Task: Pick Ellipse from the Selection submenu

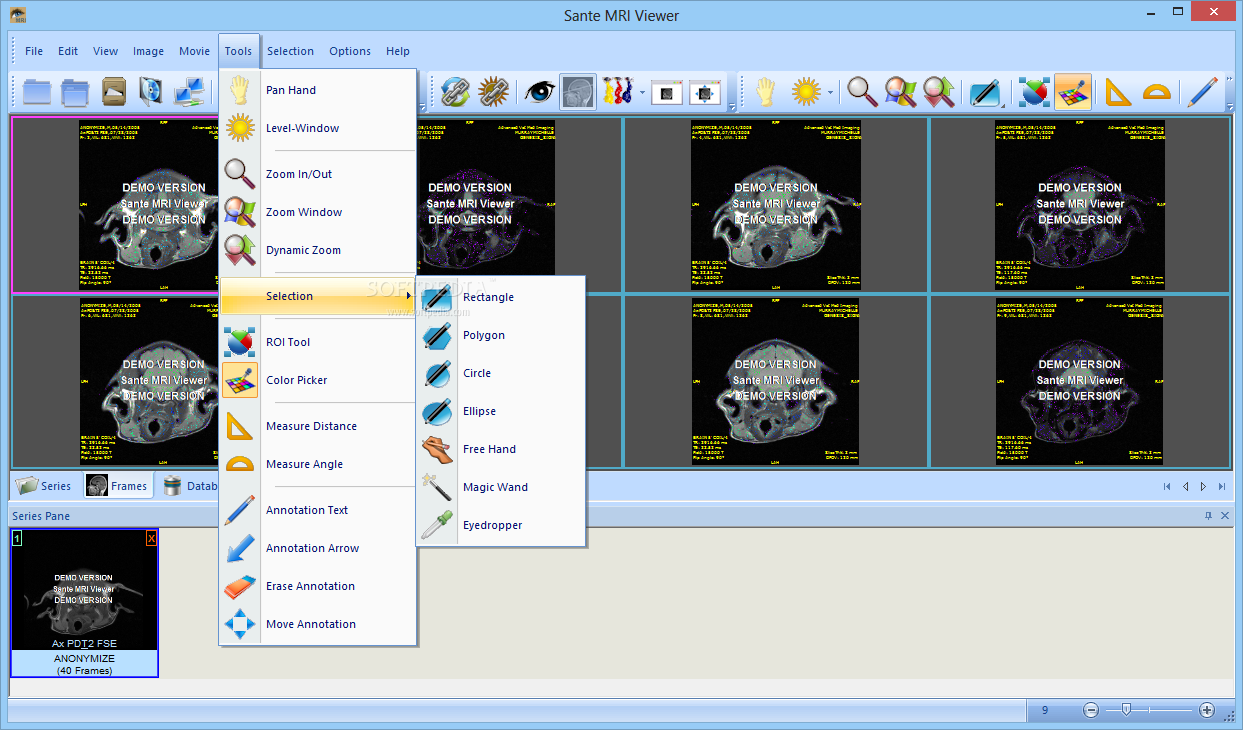Action: click(x=501, y=411)
